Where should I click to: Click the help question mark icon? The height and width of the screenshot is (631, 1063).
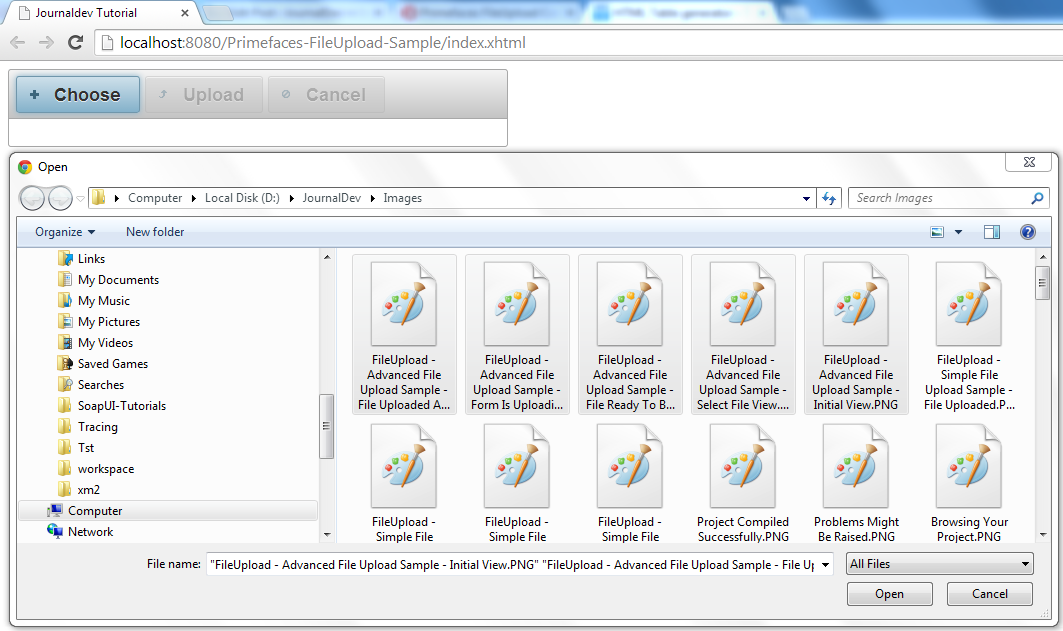tap(1027, 232)
